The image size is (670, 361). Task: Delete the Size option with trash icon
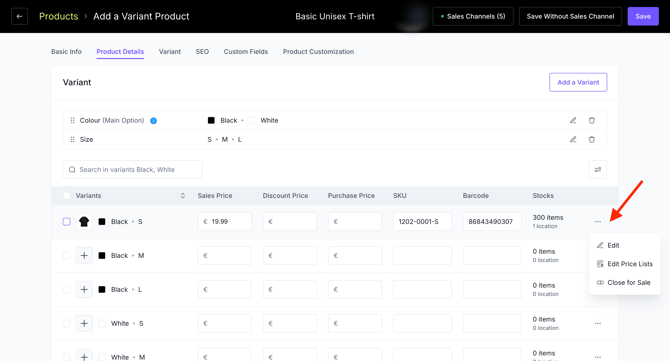[x=592, y=139]
